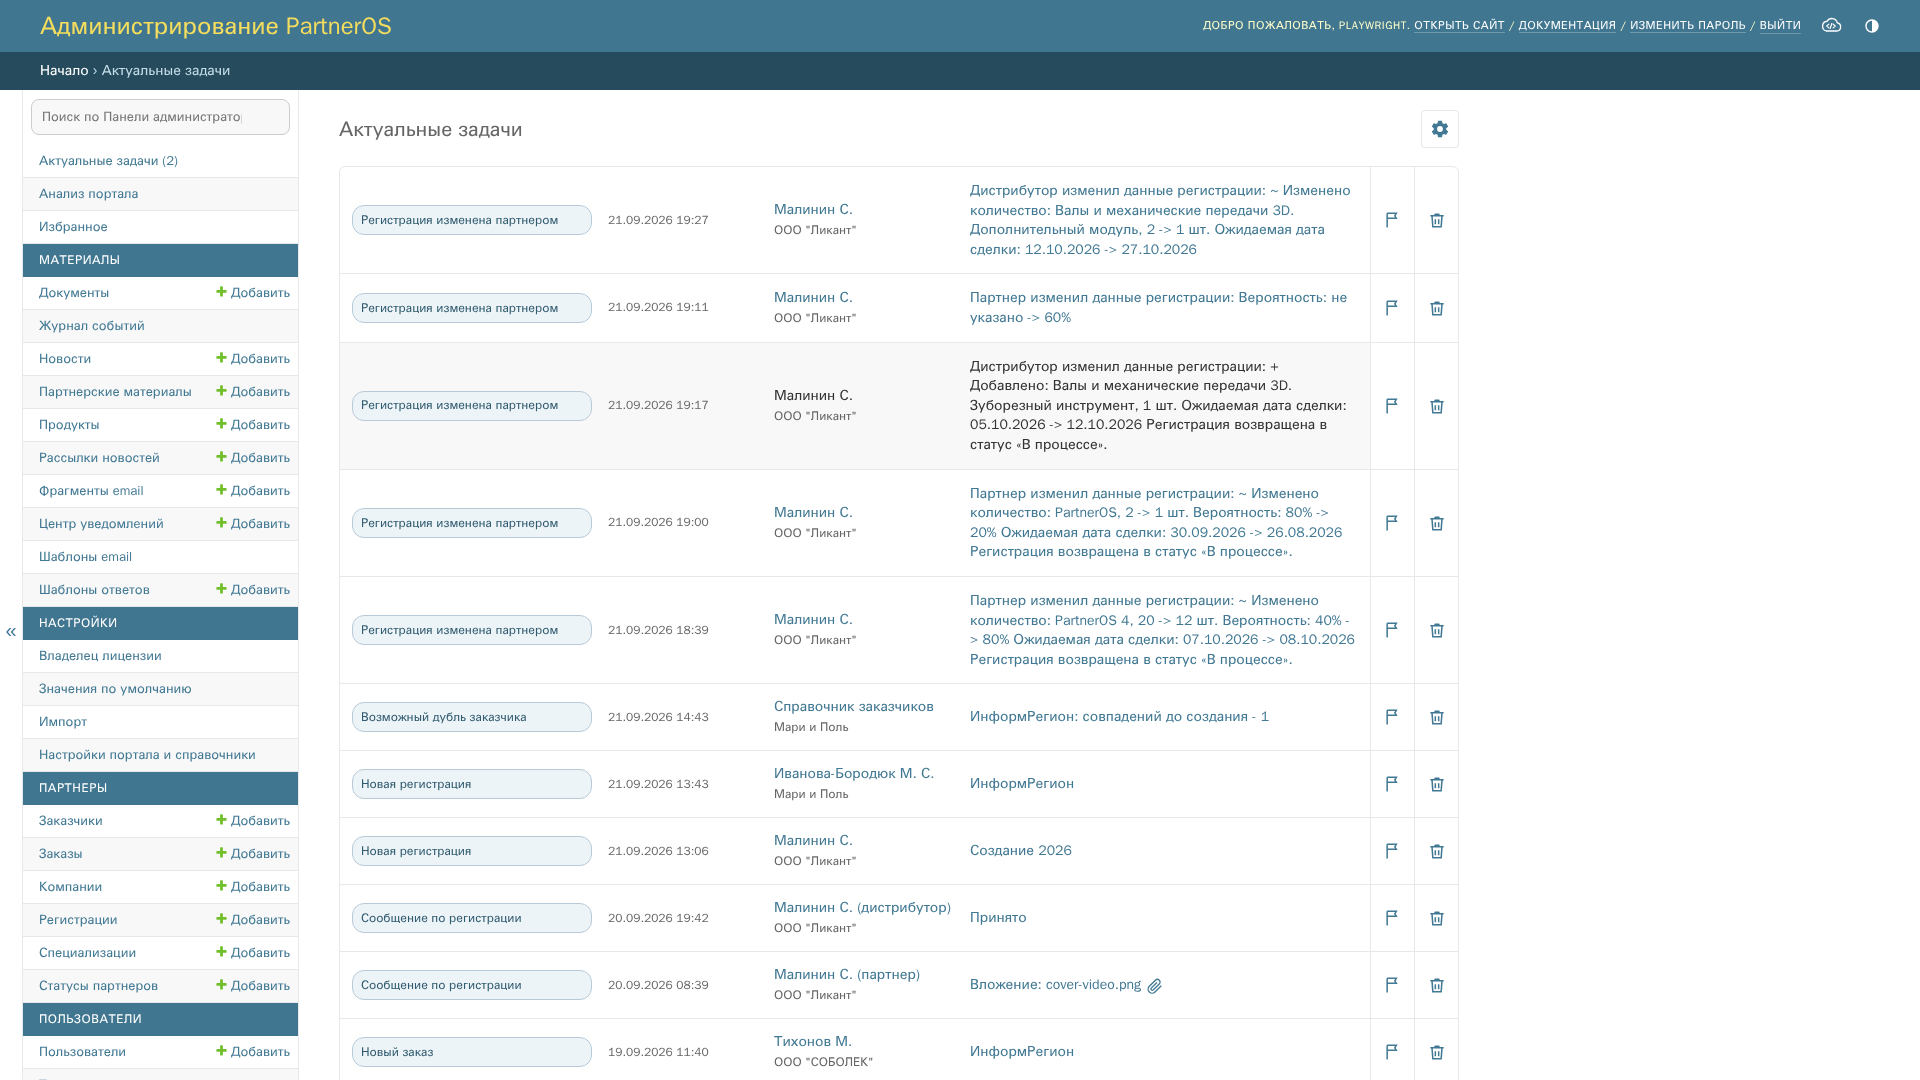
Task: Add a new Новости entry
Action: coord(253,359)
